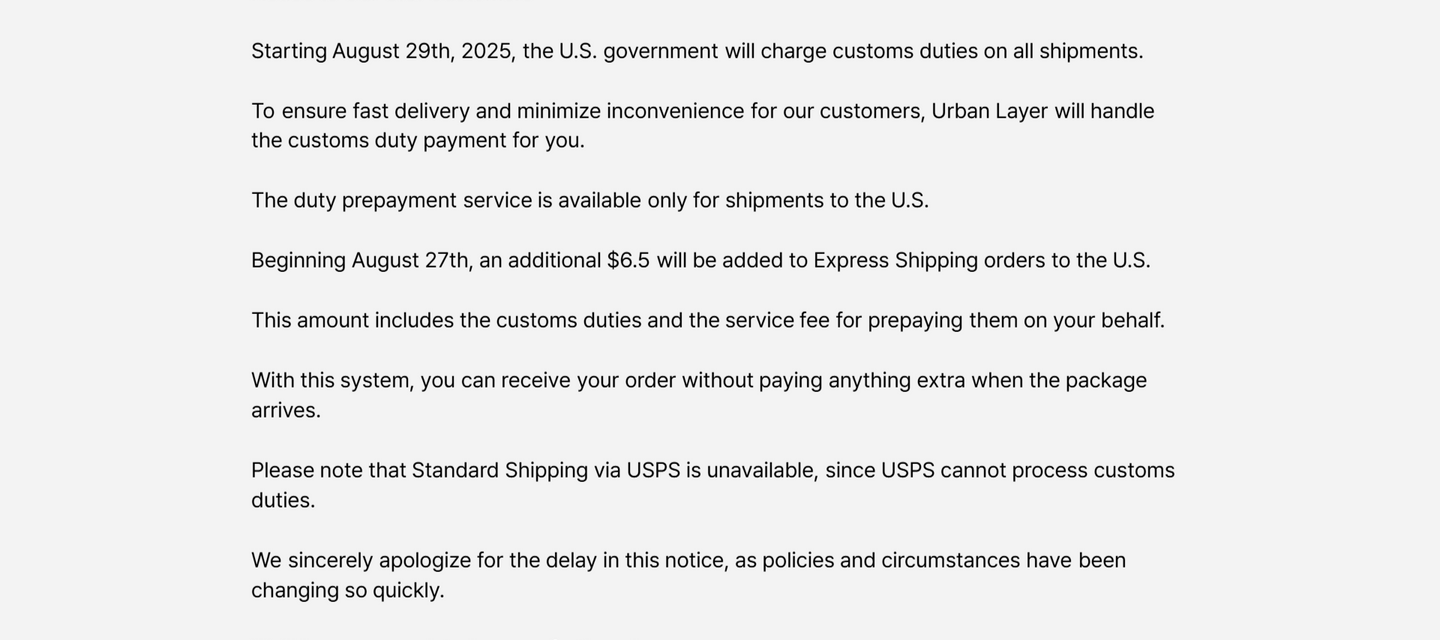Click the 'Beginning August 27th' paragraph

tap(701, 261)
